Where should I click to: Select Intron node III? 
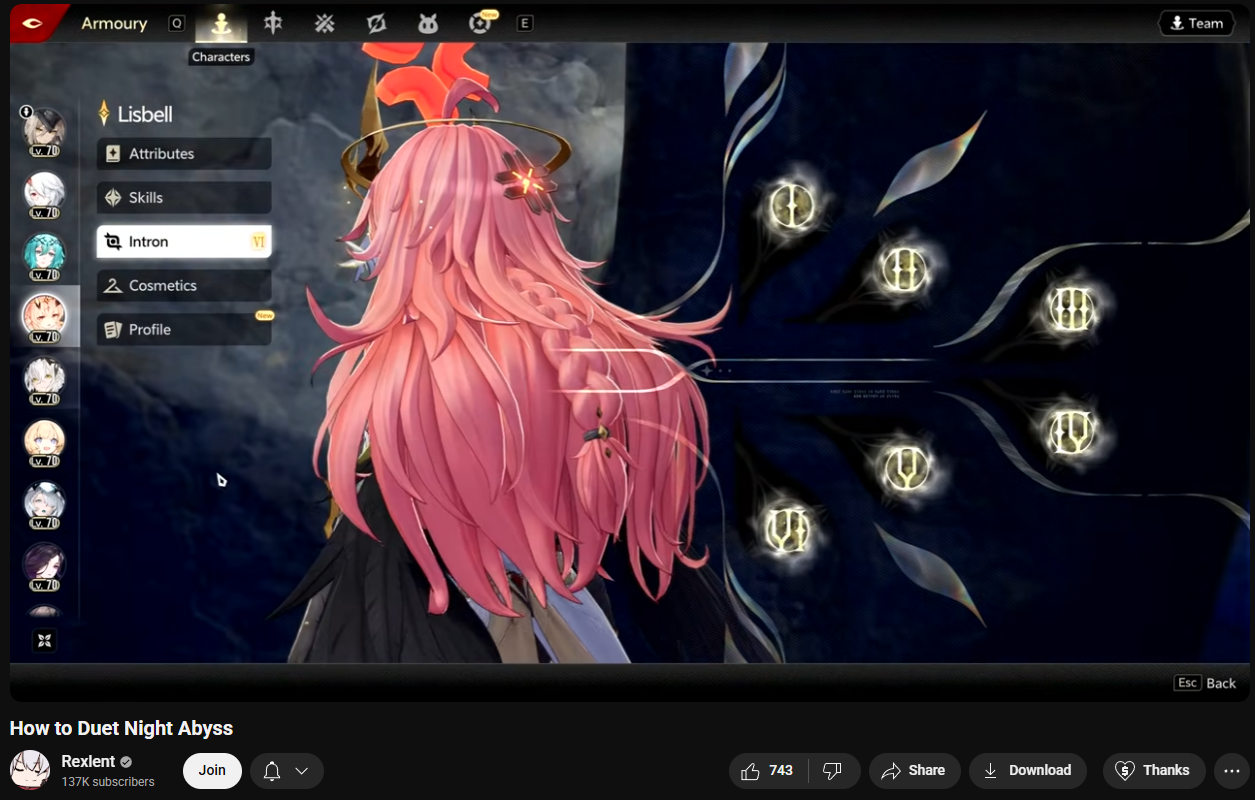tap(1071, 309)
